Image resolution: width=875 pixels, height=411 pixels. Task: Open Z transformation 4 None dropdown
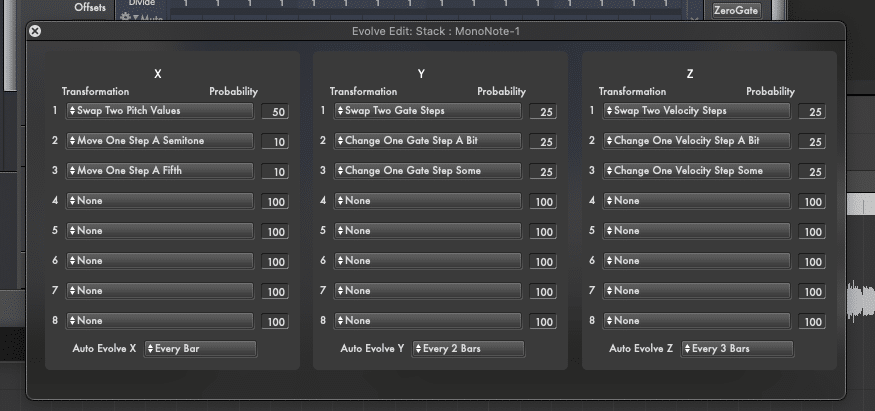[696, 201]
